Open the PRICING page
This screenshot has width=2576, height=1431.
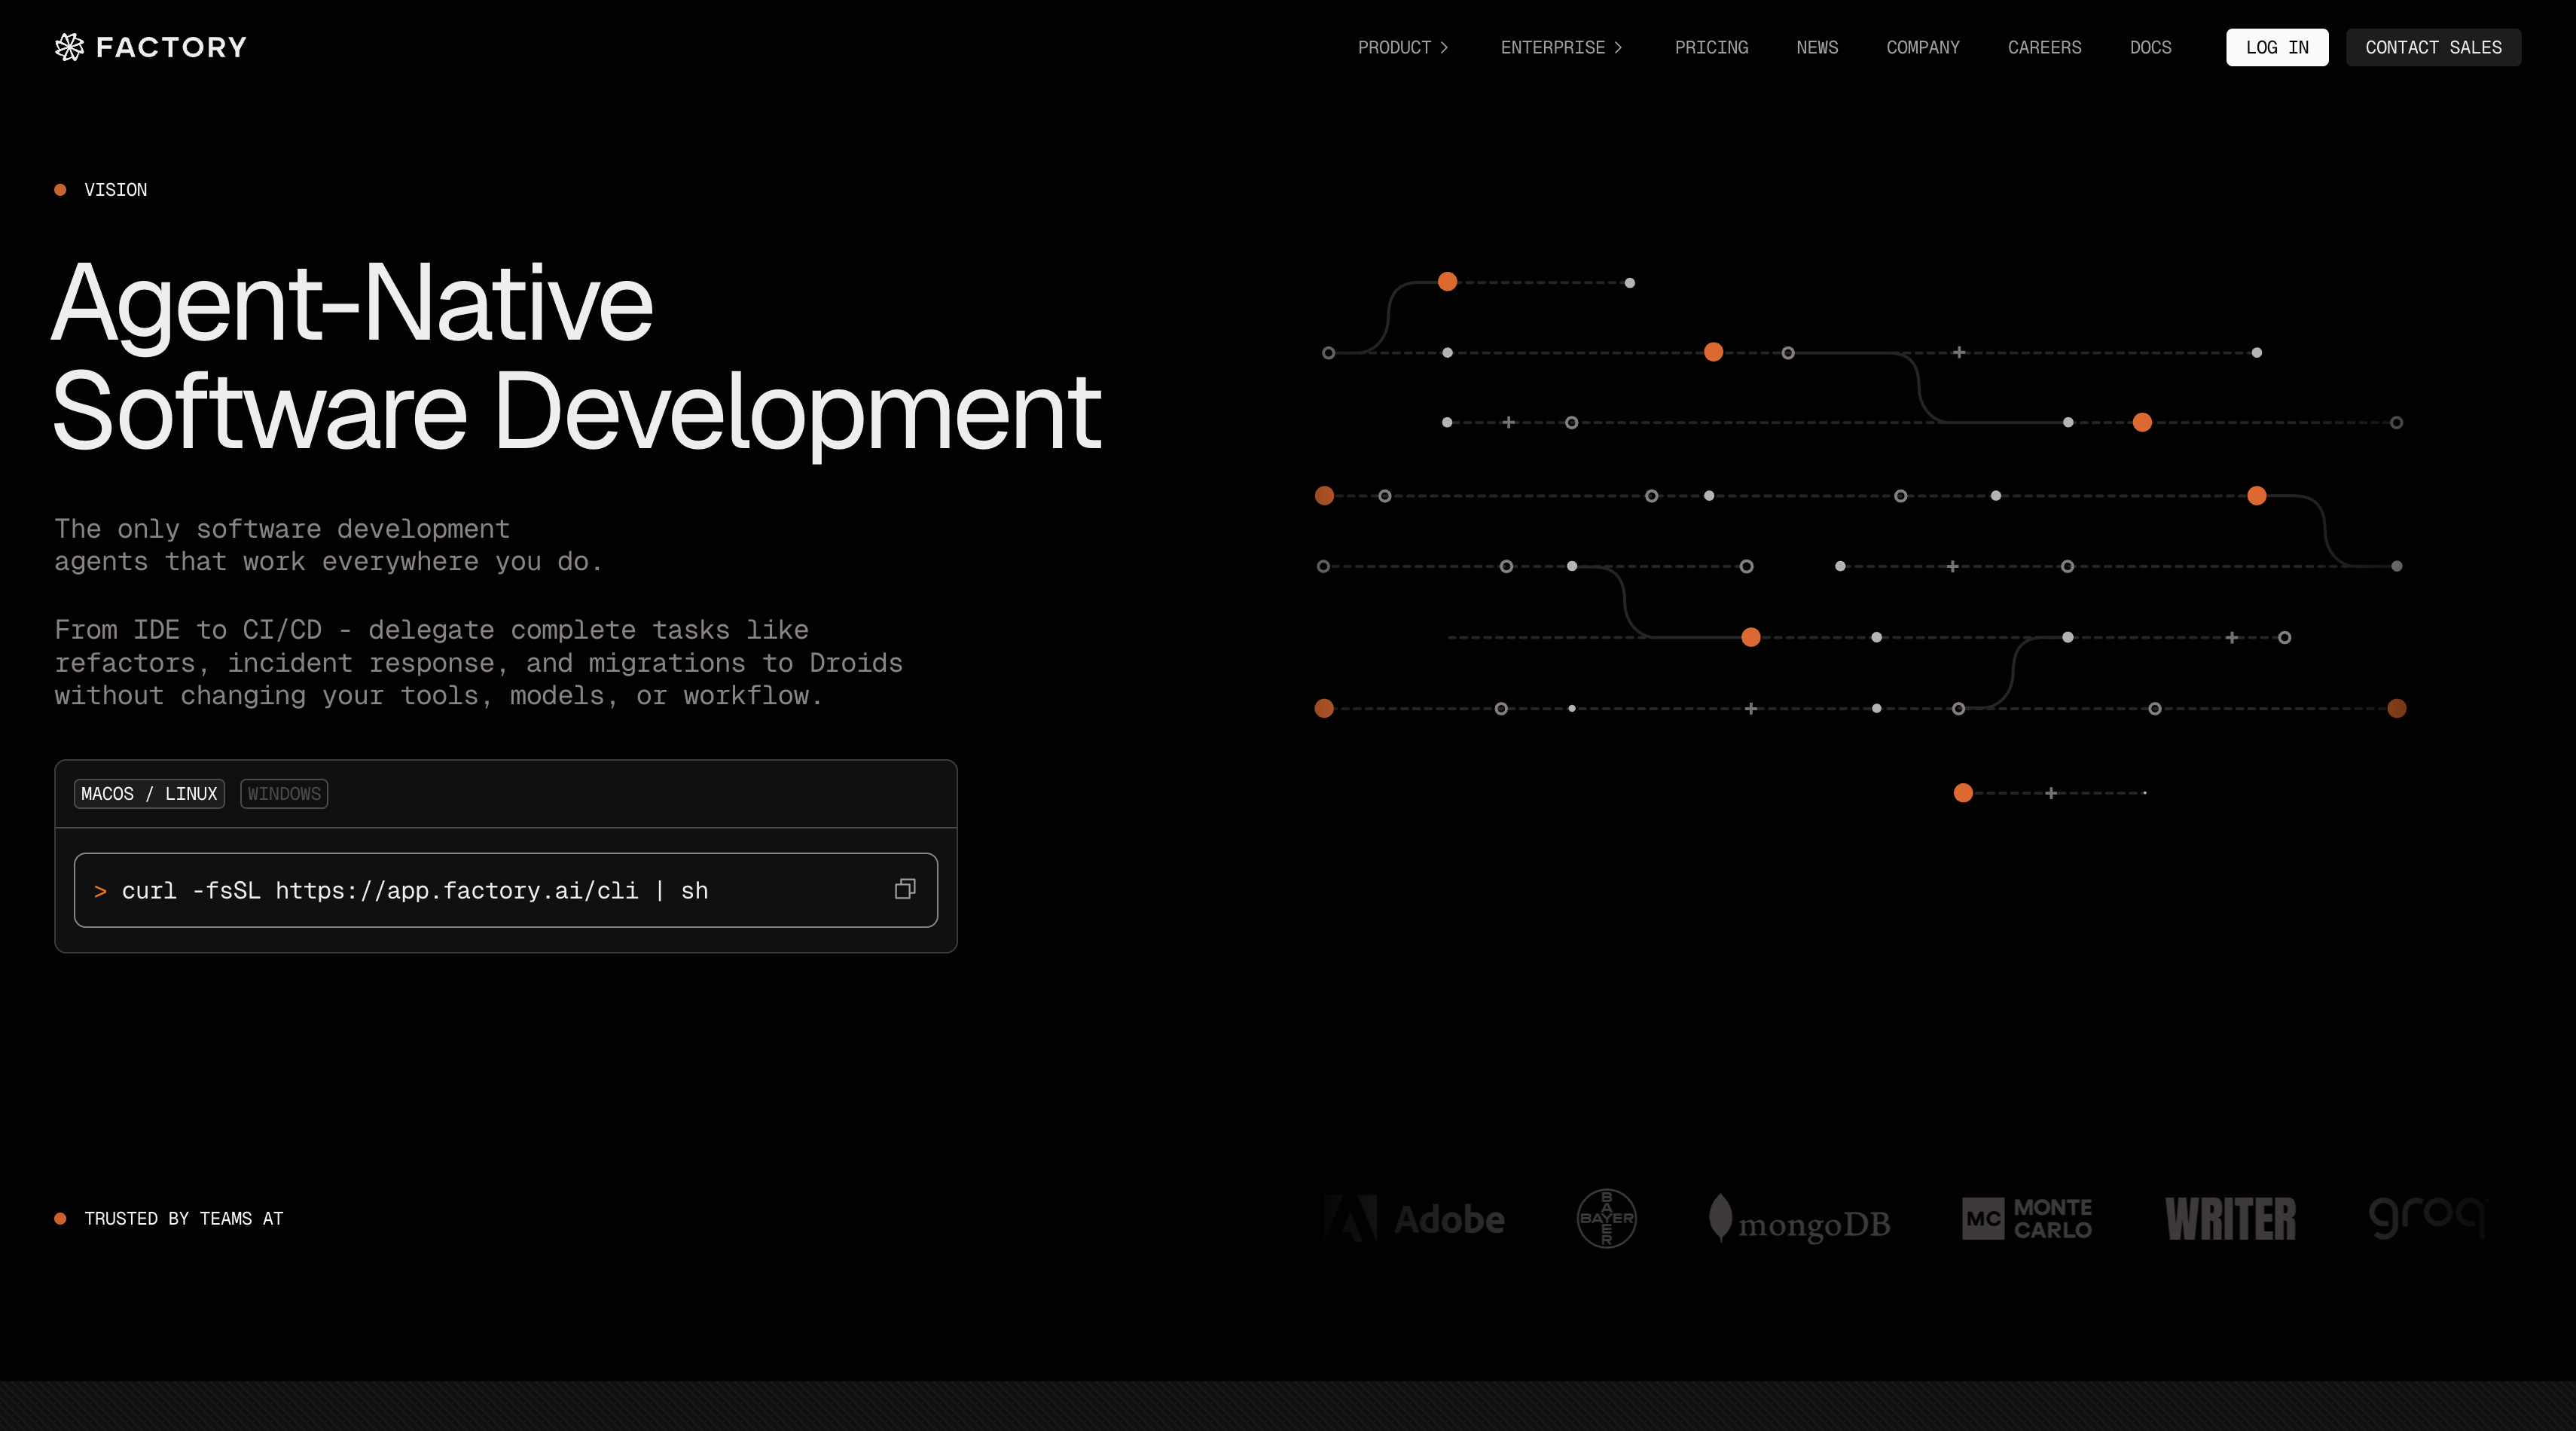pyautogui.click(x=1711, y=47)
